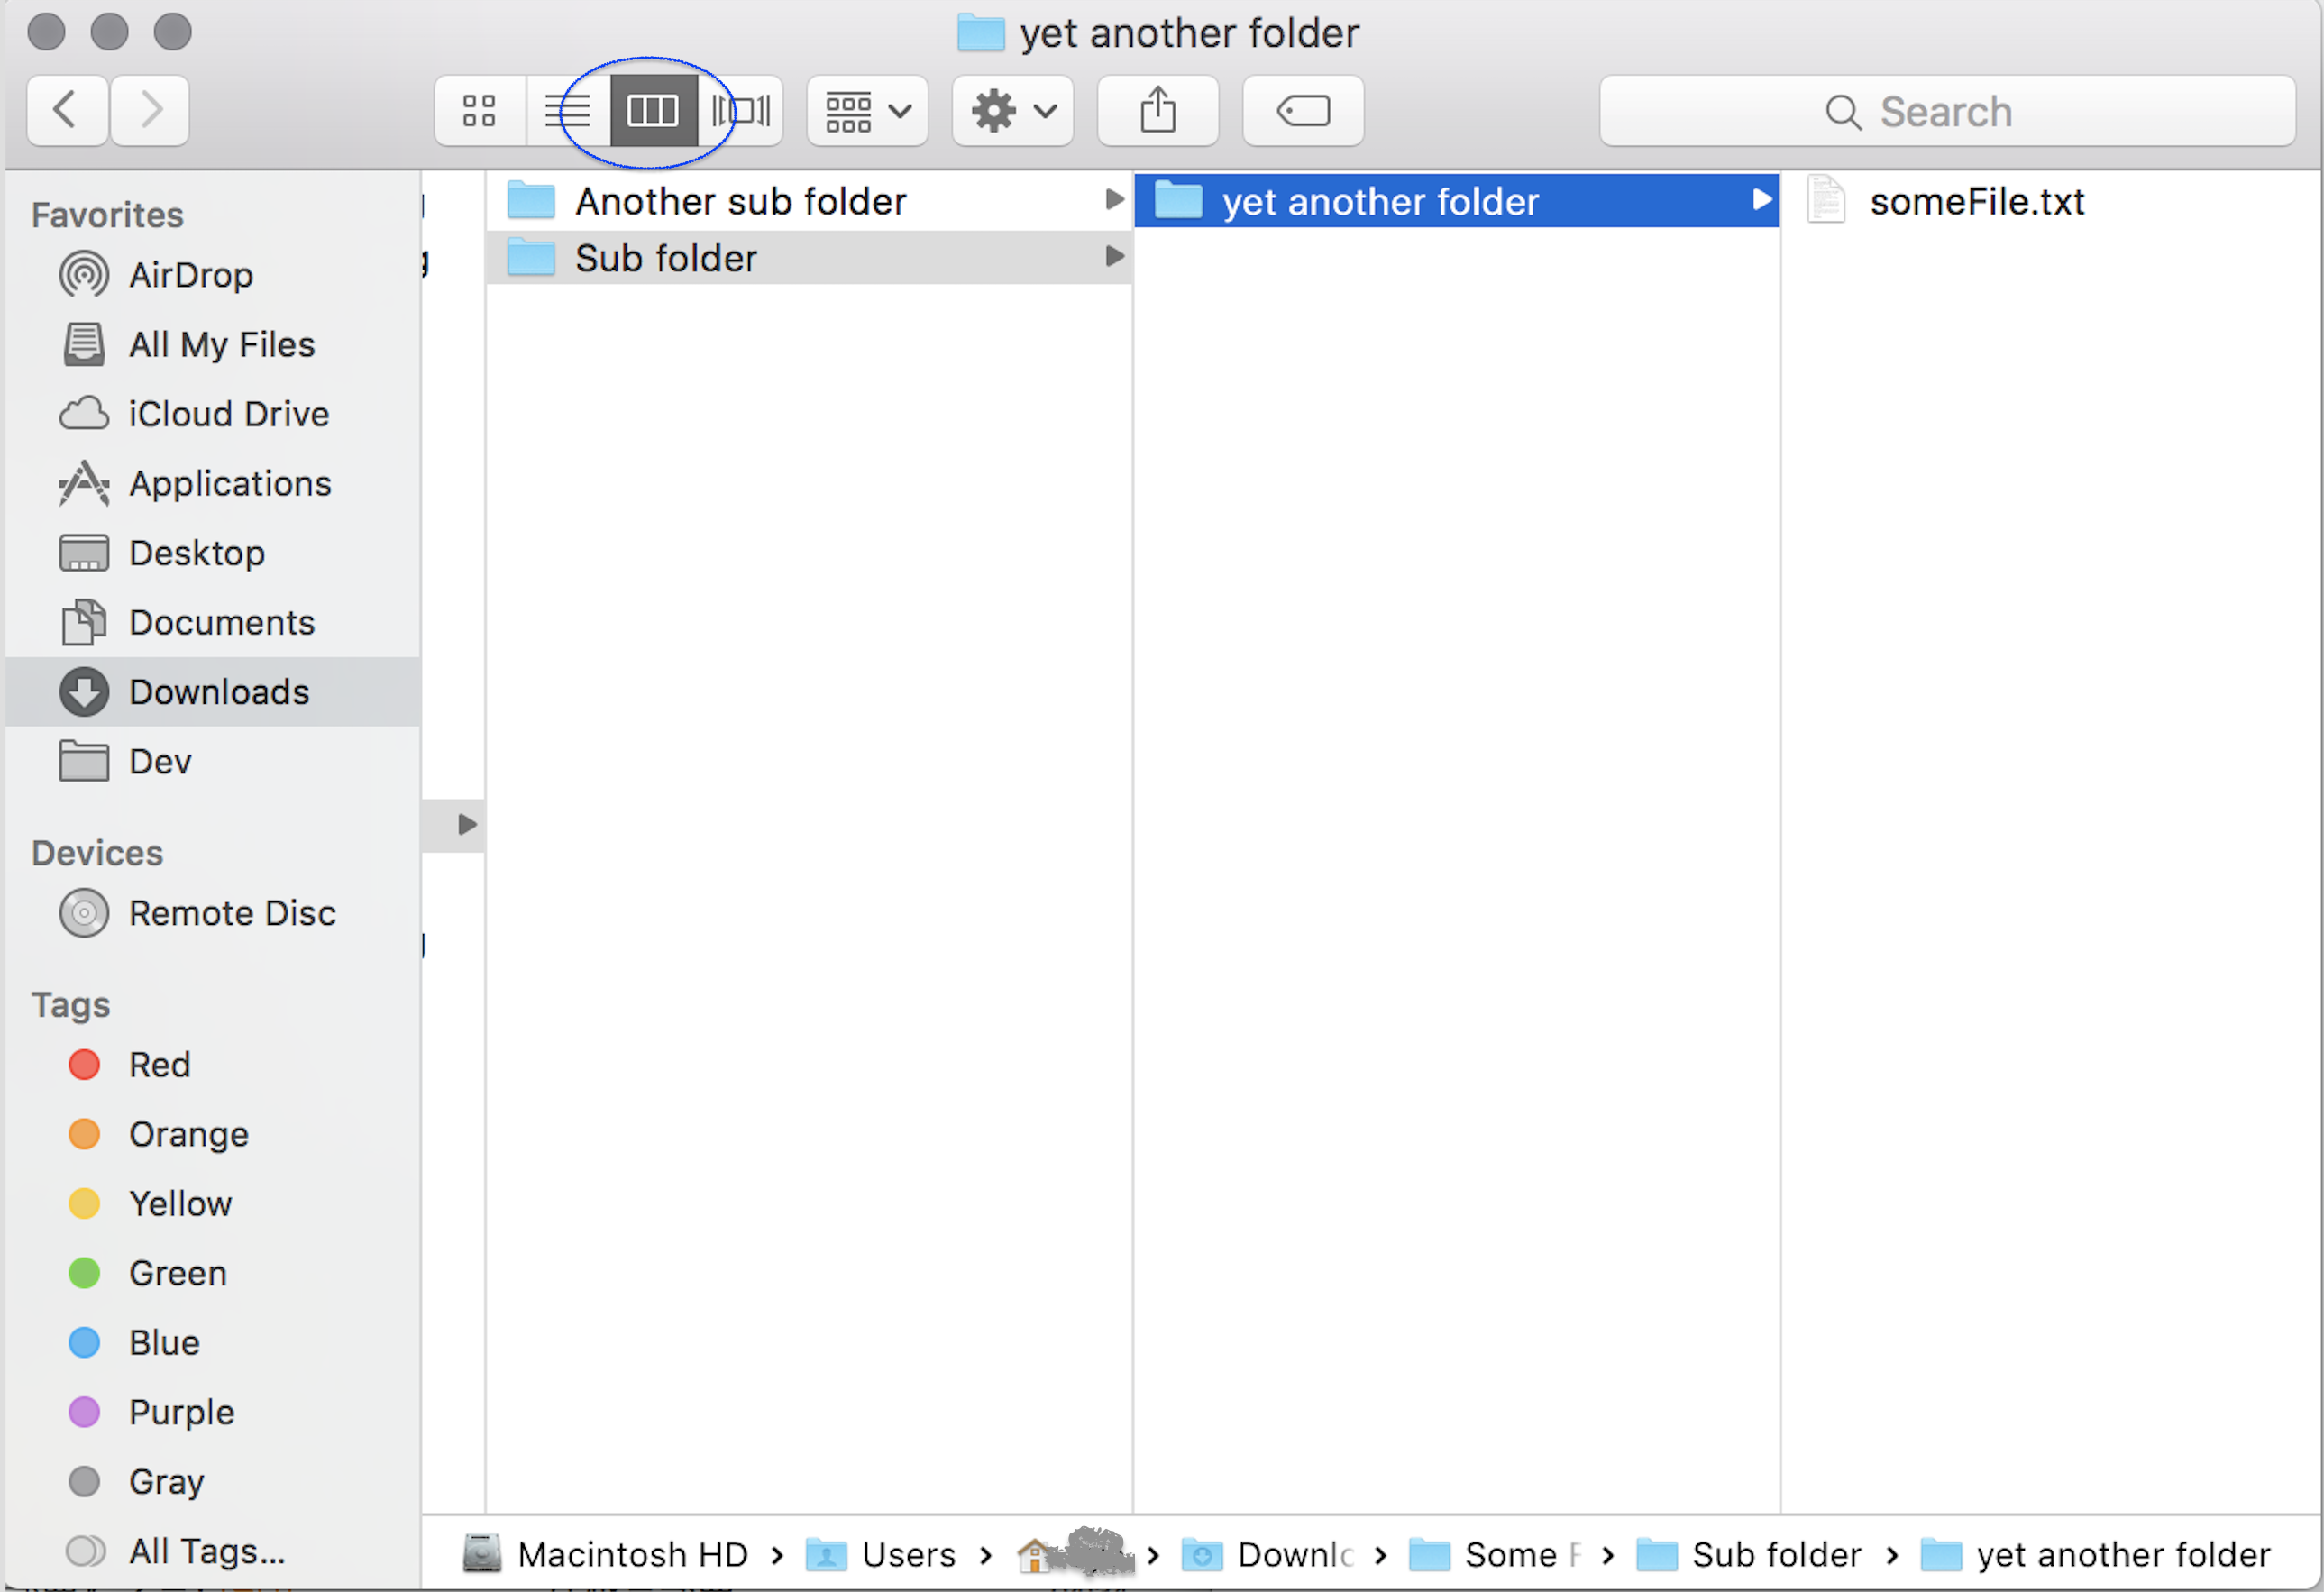Expand arrow beside Another sub folder

pos(1114,200)
